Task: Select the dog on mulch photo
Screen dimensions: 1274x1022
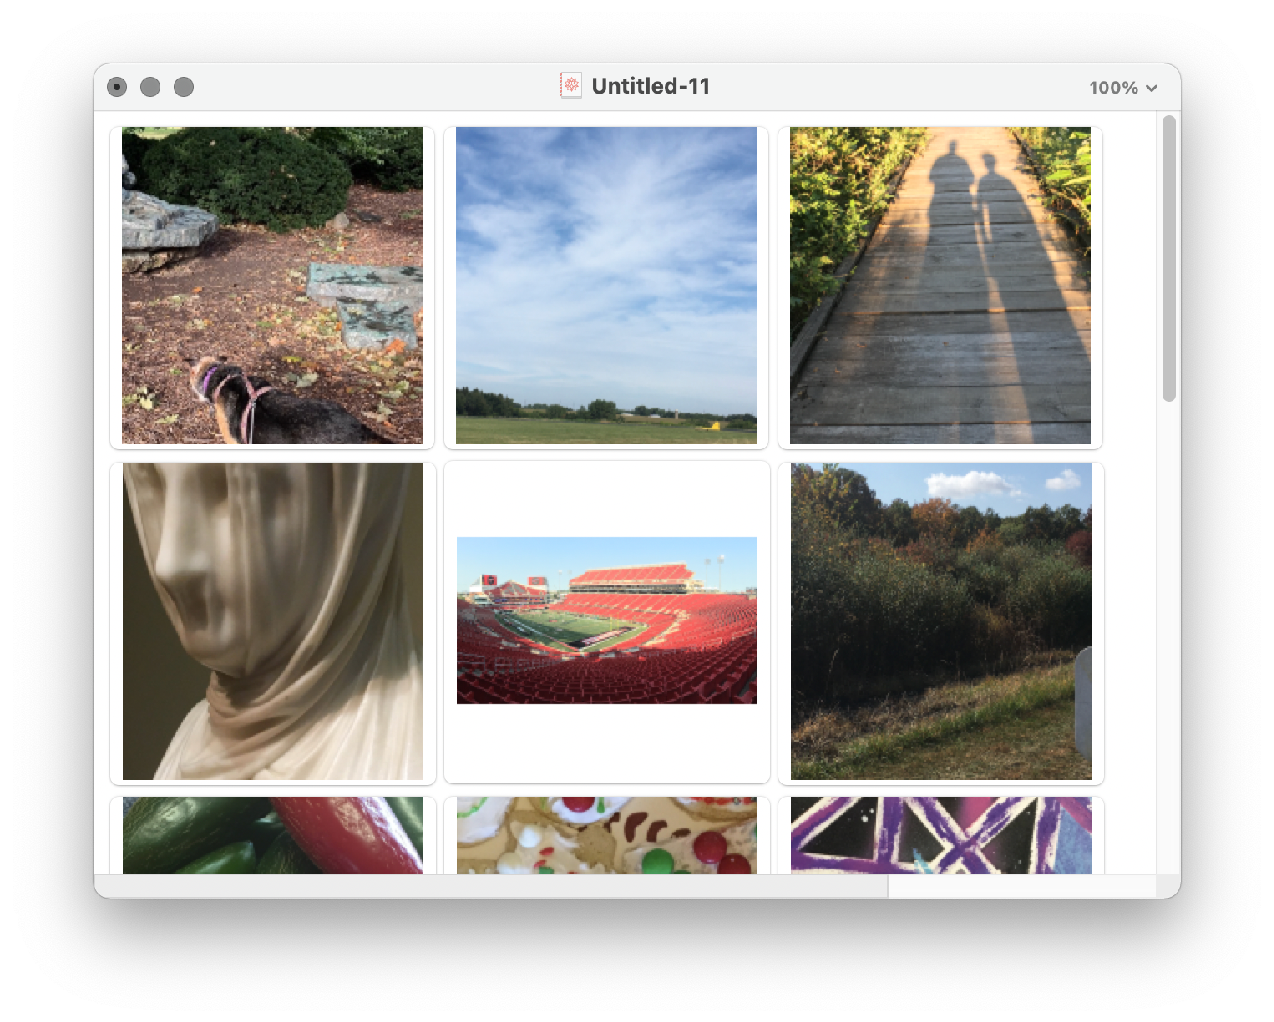Action: click(272, 285)
